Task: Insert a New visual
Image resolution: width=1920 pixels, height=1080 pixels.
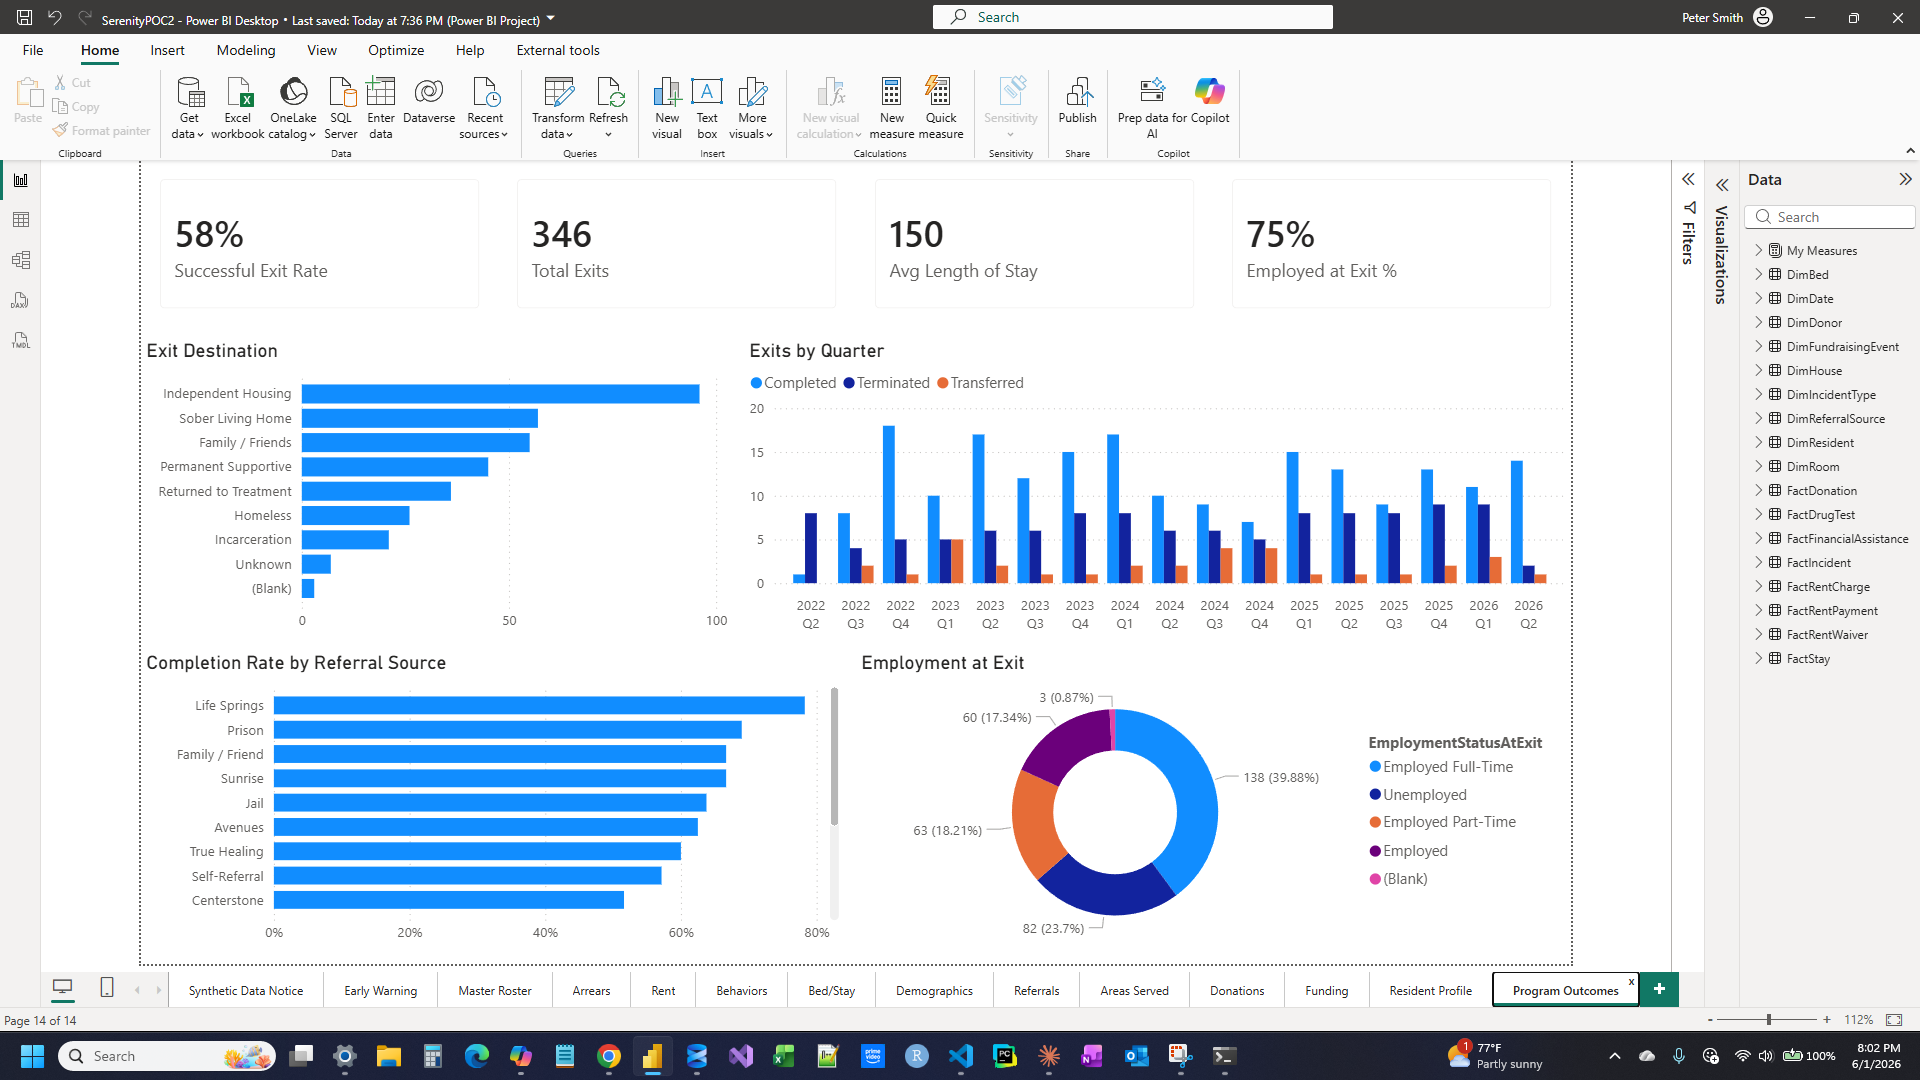Action: click(667, 108)
